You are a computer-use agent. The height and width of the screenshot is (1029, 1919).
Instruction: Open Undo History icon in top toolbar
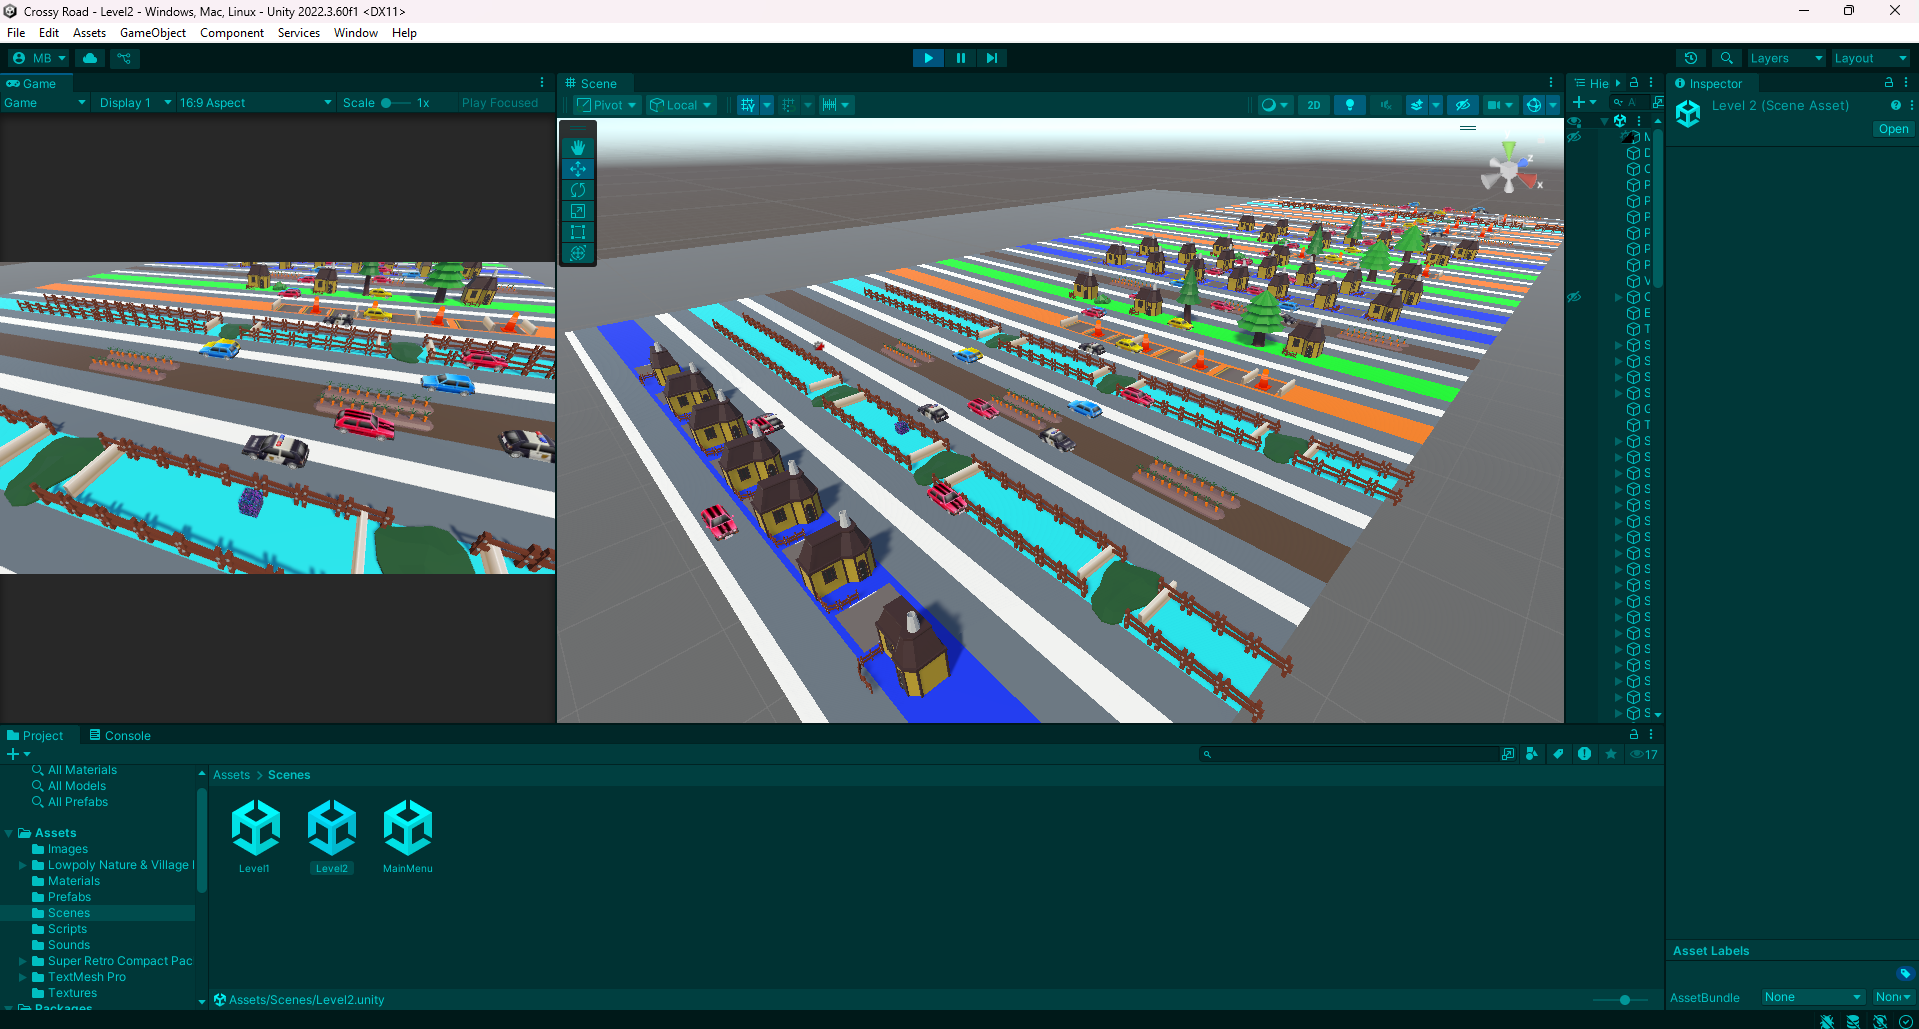click(1691, 58)
